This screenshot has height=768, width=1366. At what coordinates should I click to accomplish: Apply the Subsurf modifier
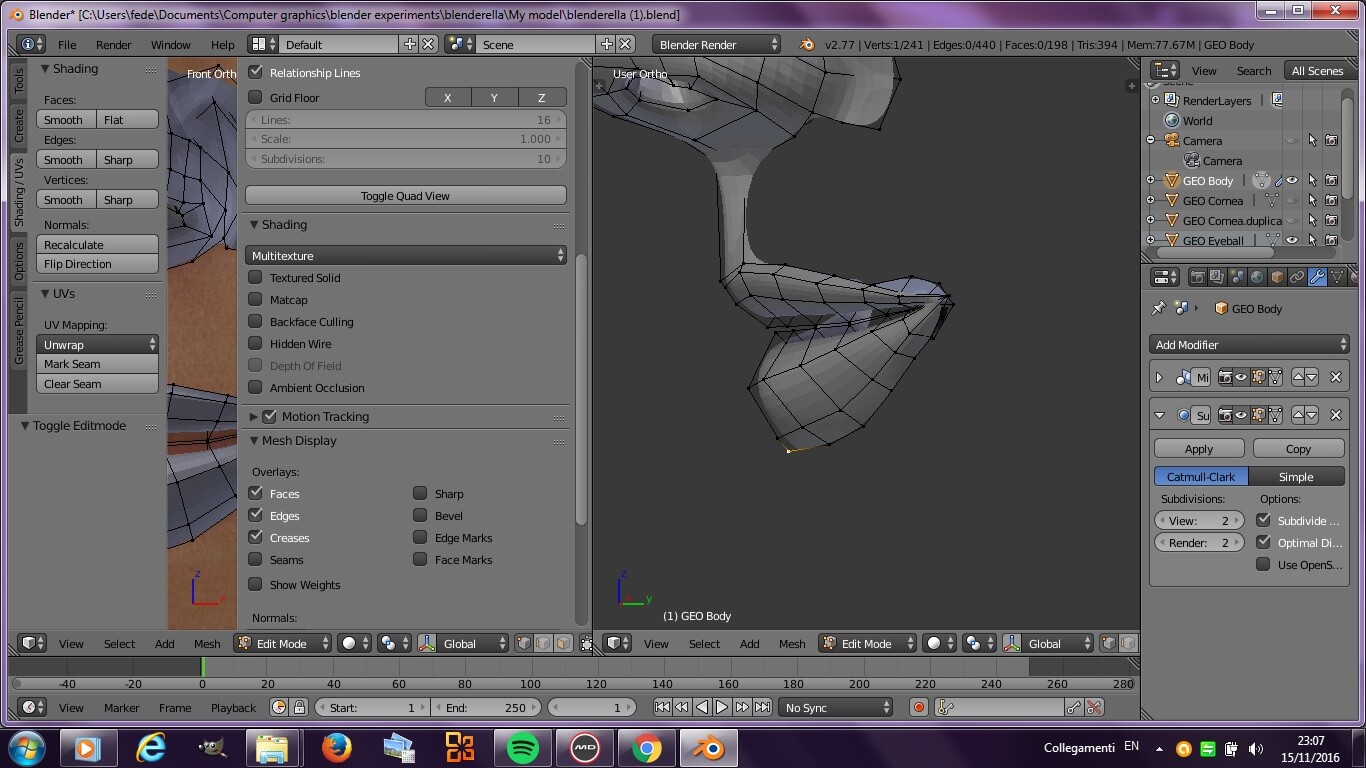[x=1199, y=448]
